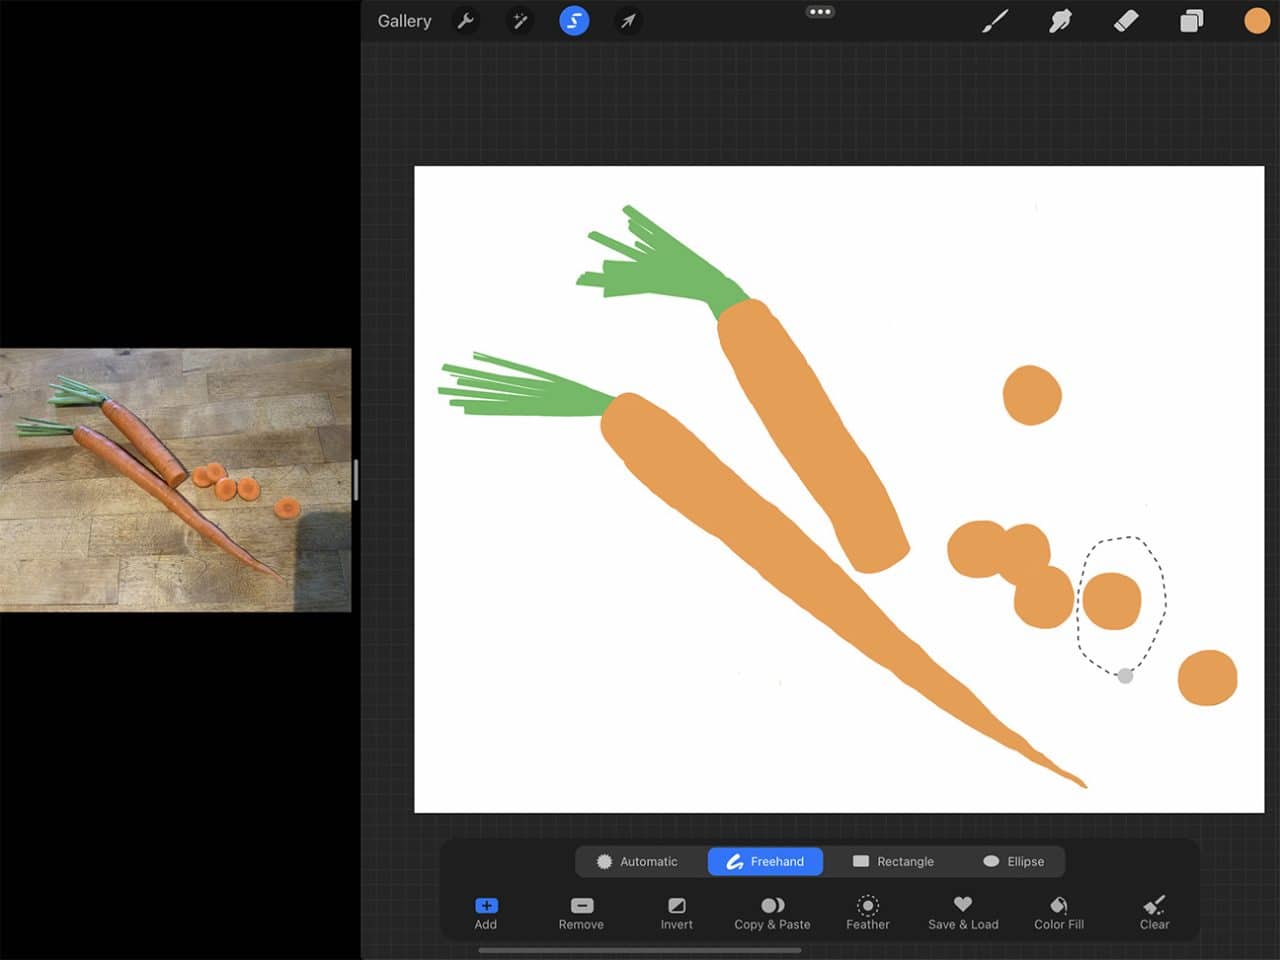Open the Layers panel icon
This screenshot has height=960, width=1280.
coord(1190,20)
